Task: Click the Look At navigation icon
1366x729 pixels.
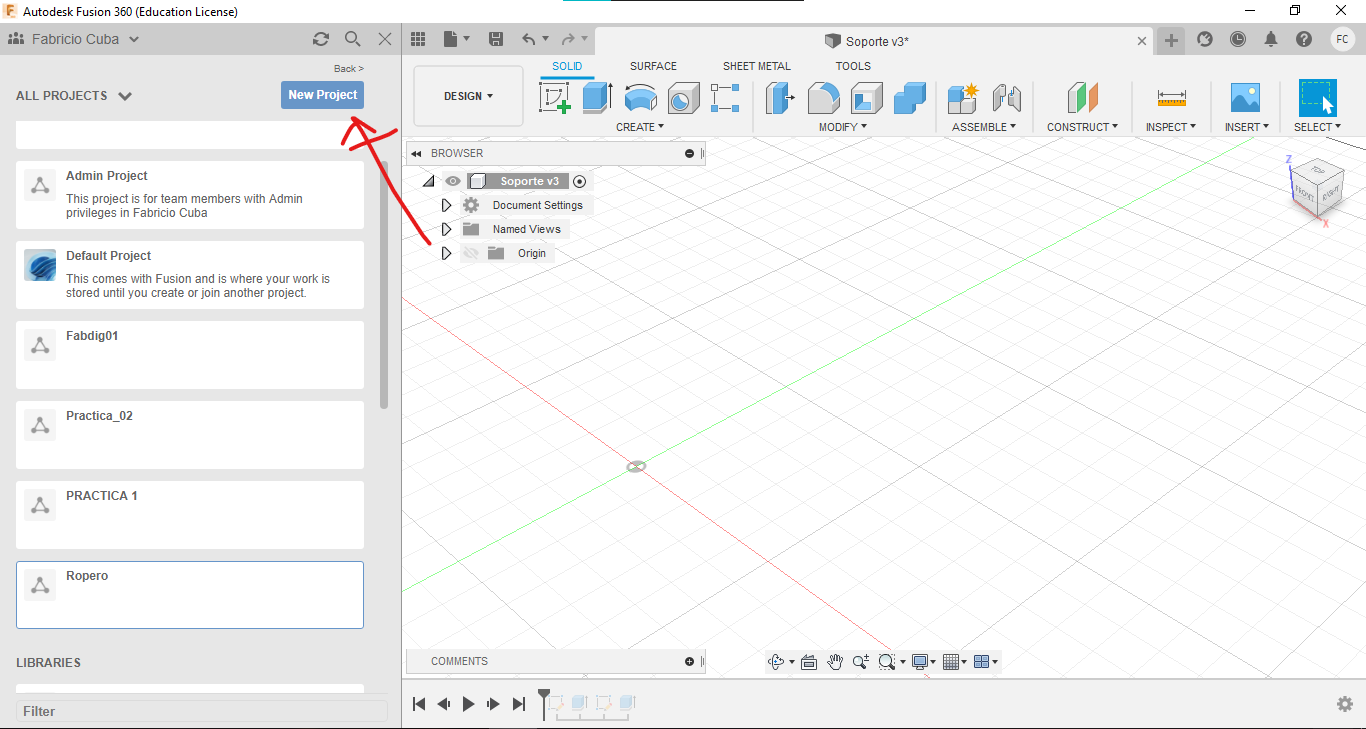Action: [809, 662]
